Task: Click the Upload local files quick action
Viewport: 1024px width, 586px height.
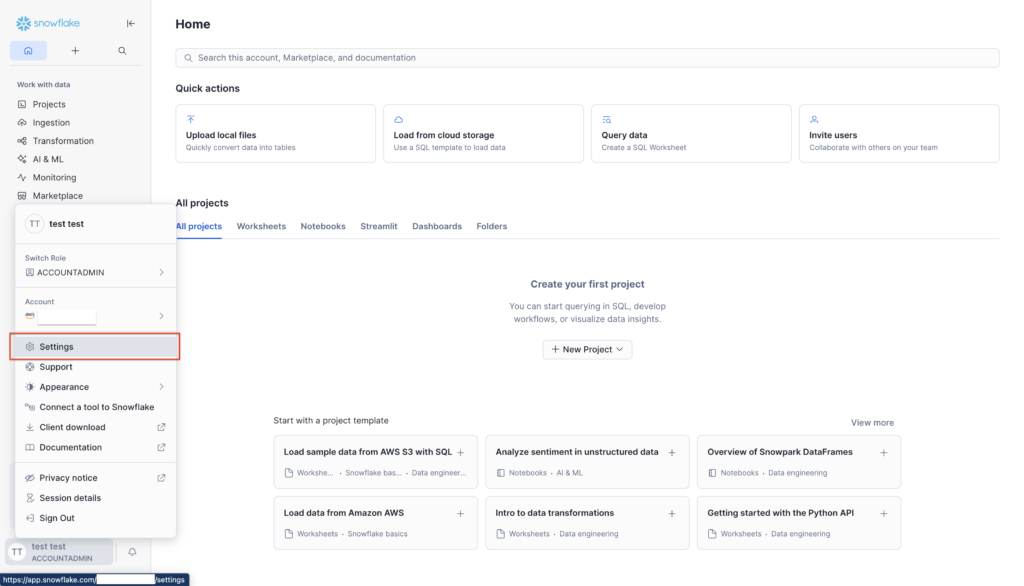Action: coord(275,134)
